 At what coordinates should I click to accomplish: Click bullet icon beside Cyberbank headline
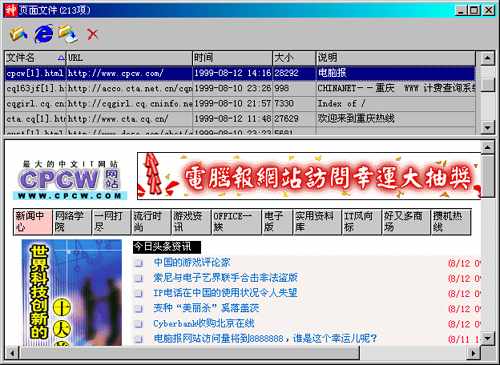pos(139,324)
